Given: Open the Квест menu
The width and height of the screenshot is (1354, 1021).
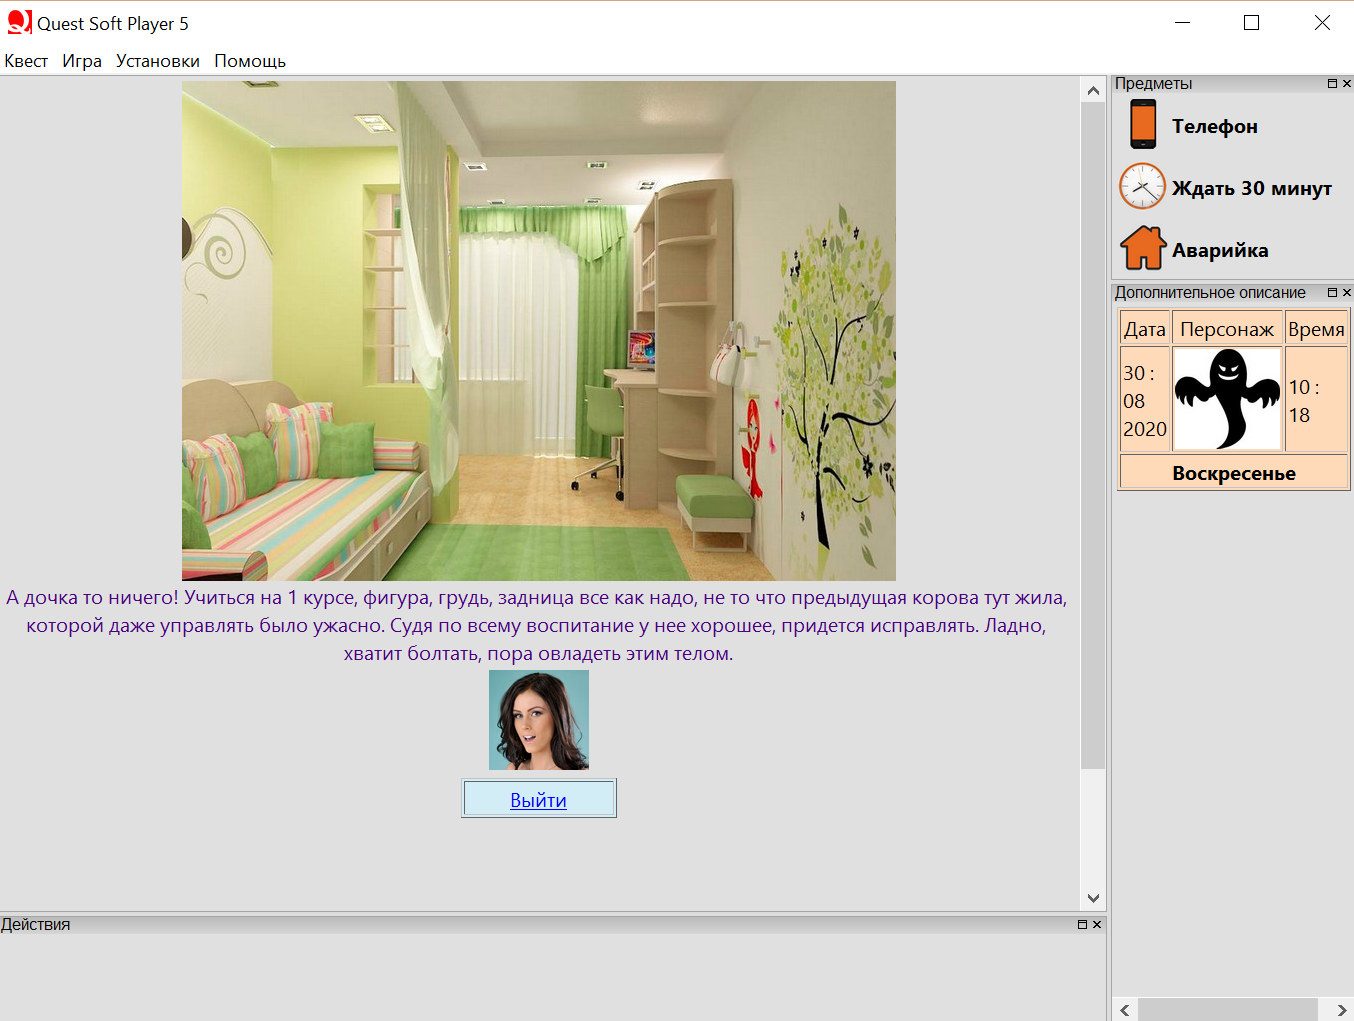Looking at the screenshot, I should click(x=26, y=61).
